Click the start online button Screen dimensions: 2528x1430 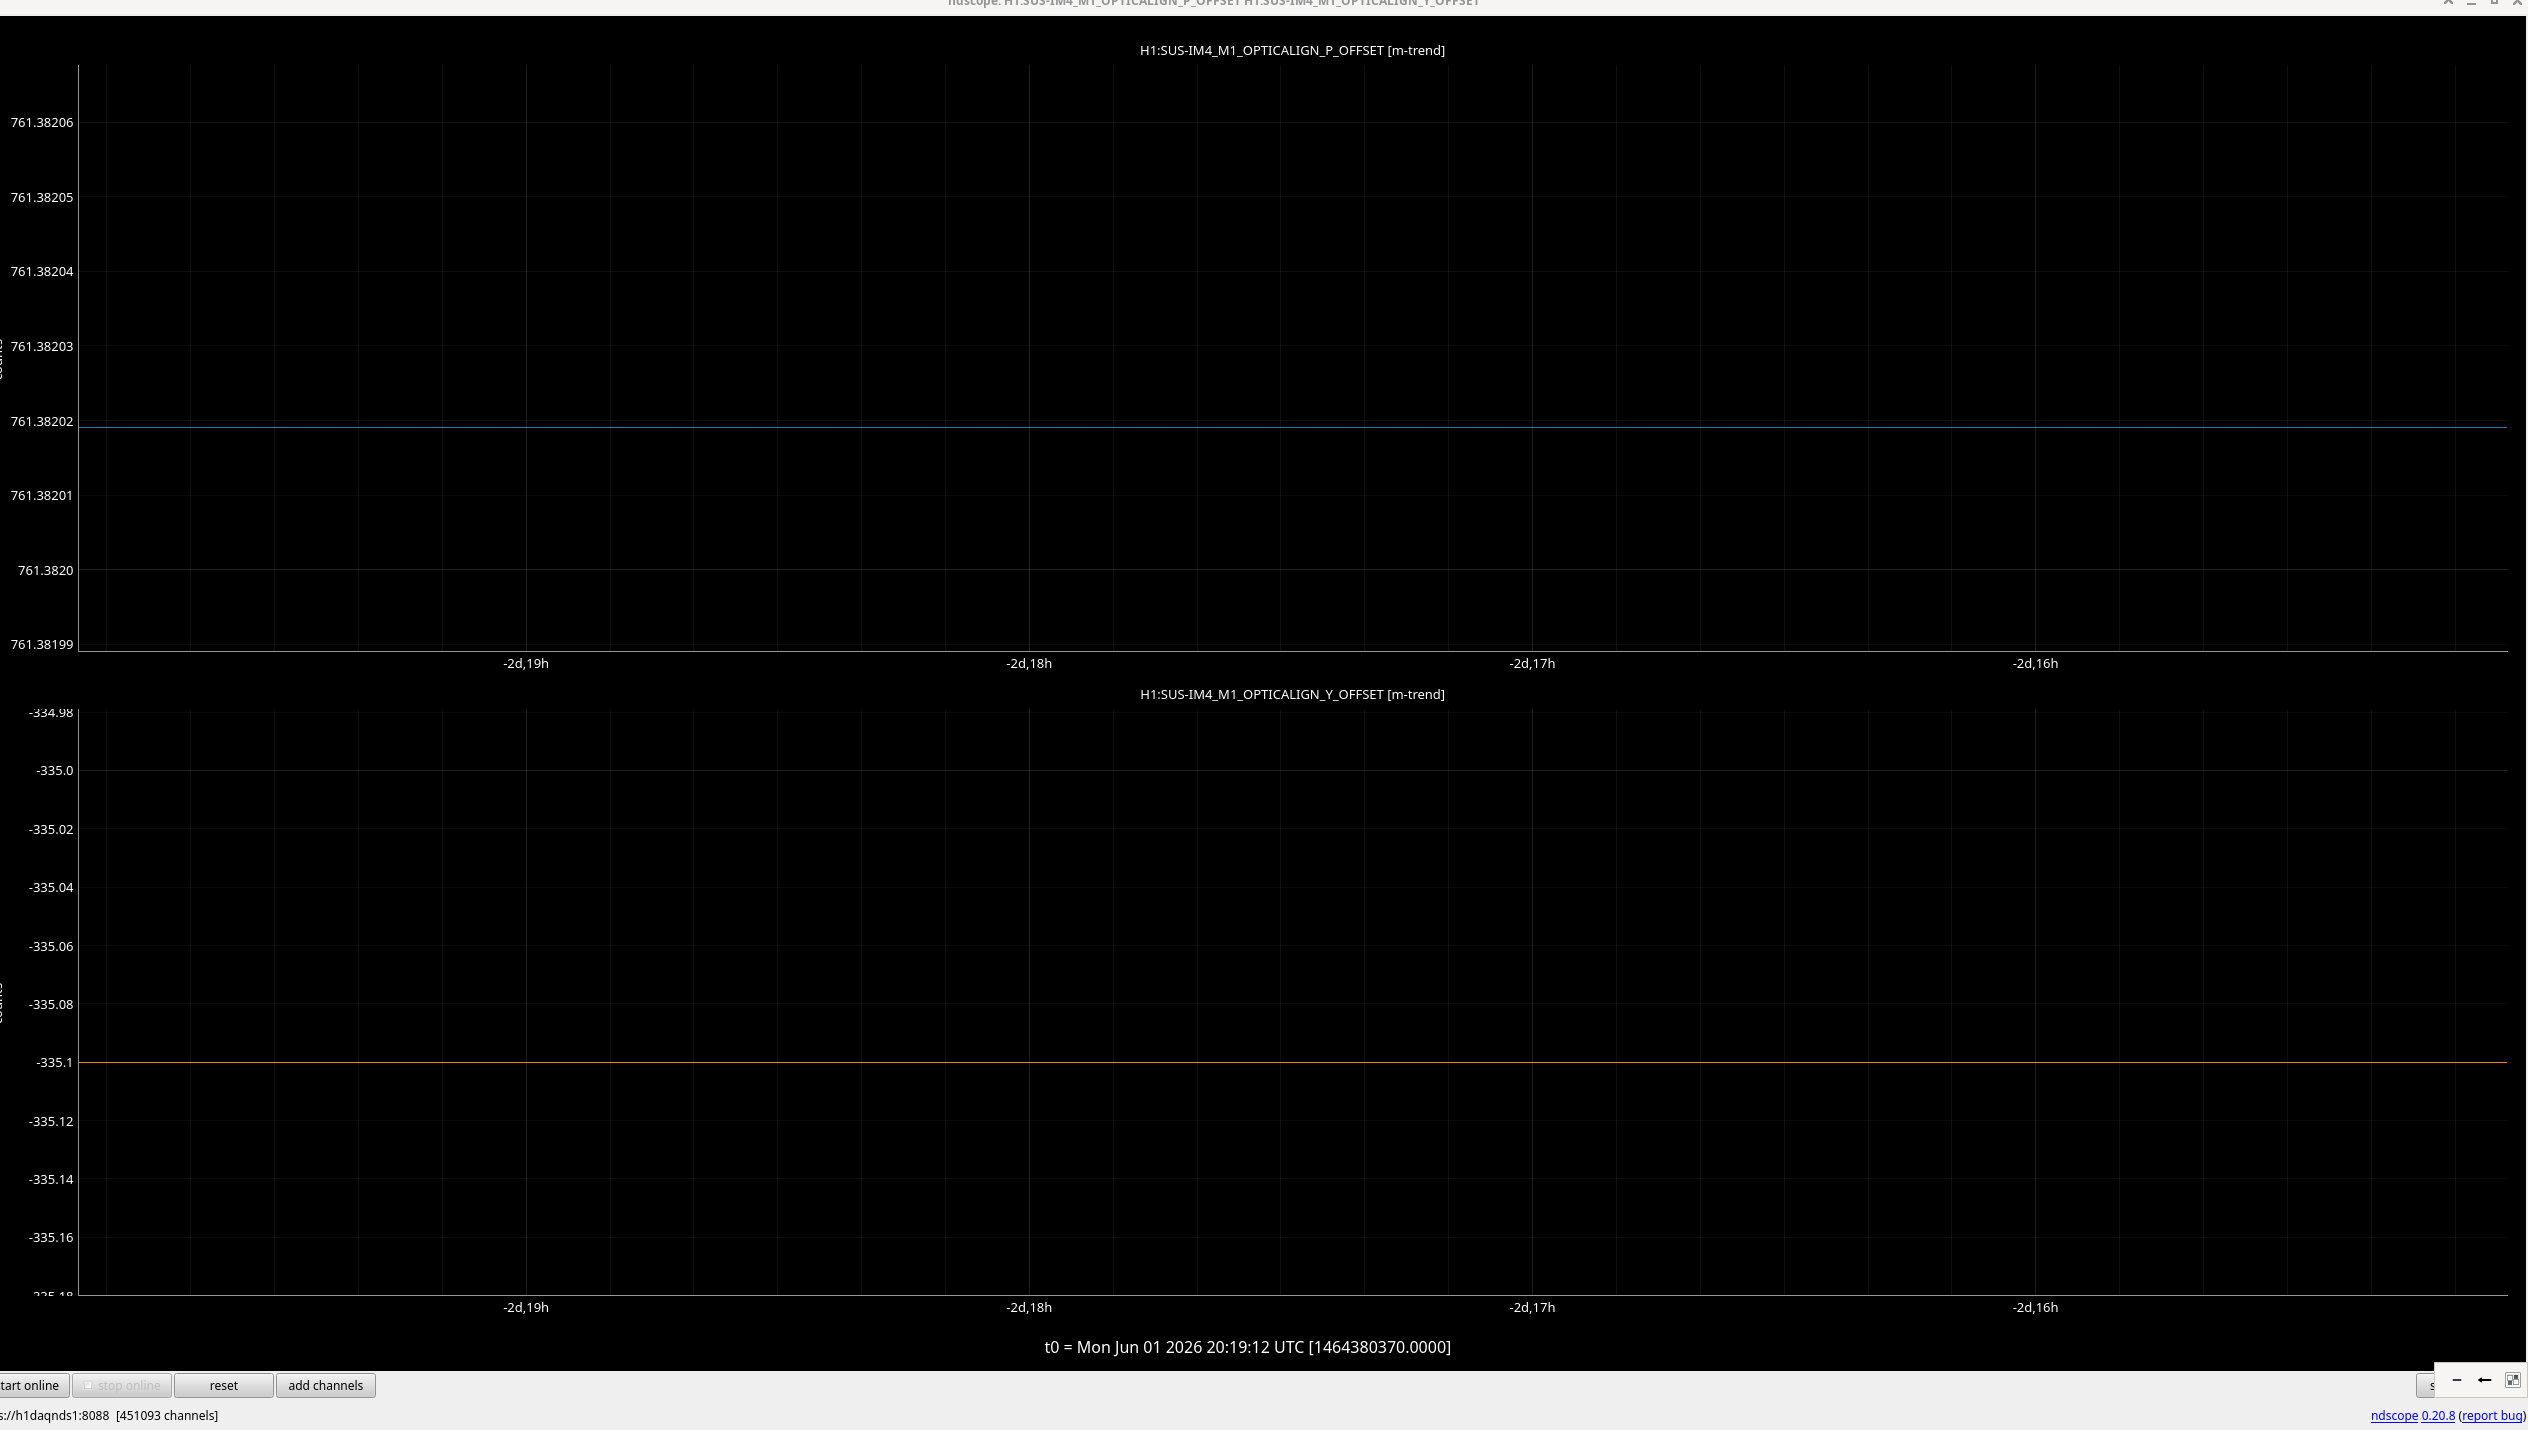(x=31, y=1385)
